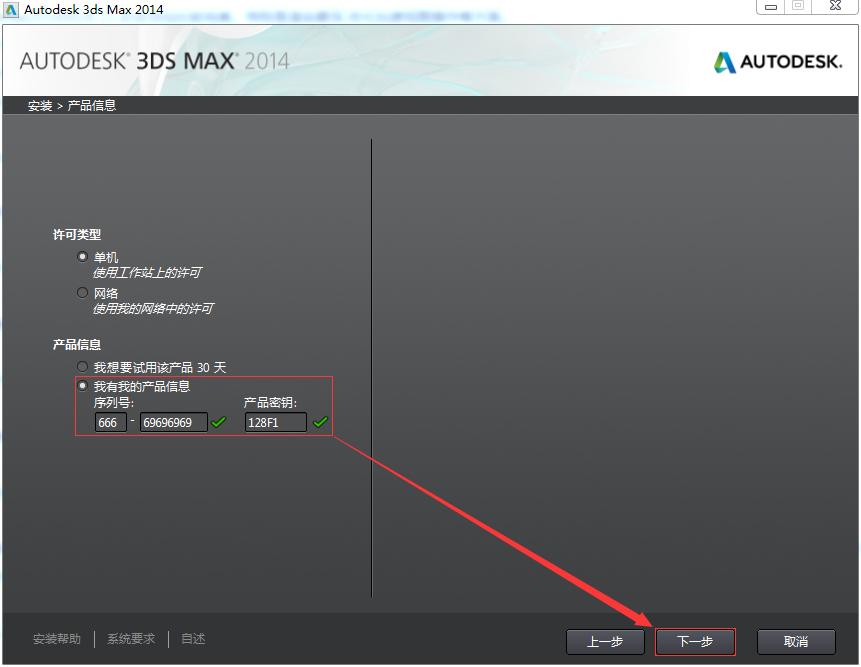
Task: Click the 3ds Max icon in the title bar
Action: click(12, 9)
